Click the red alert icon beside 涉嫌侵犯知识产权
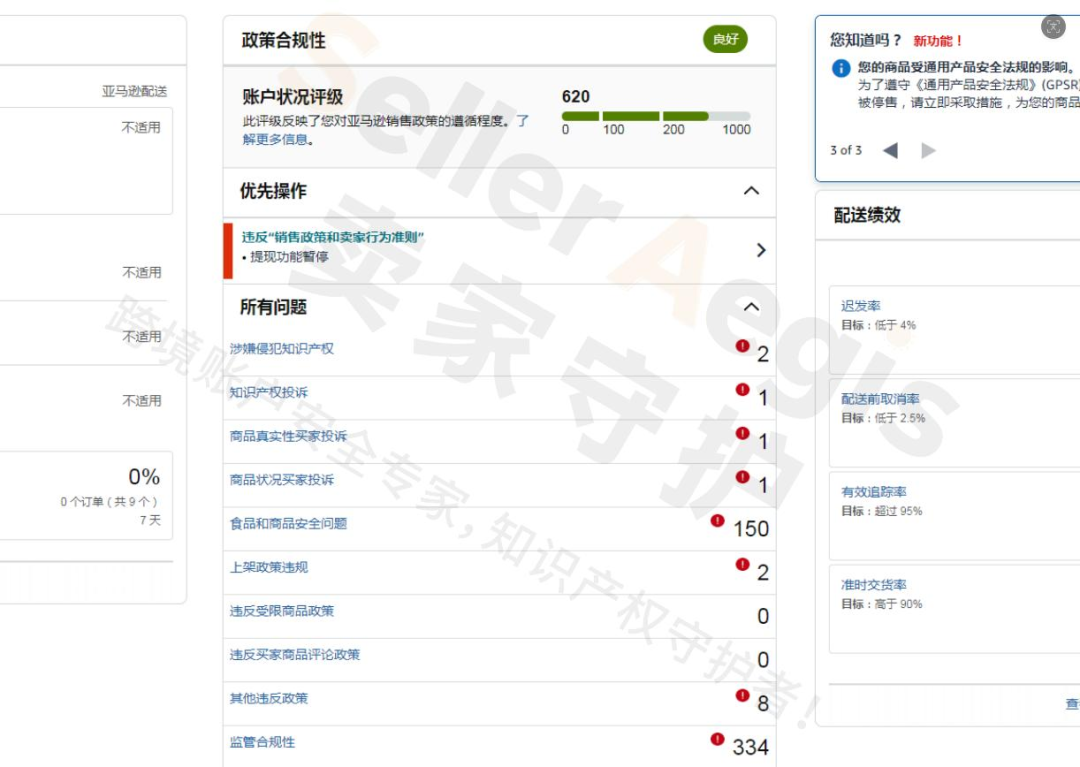 click(x=742, y=346)
